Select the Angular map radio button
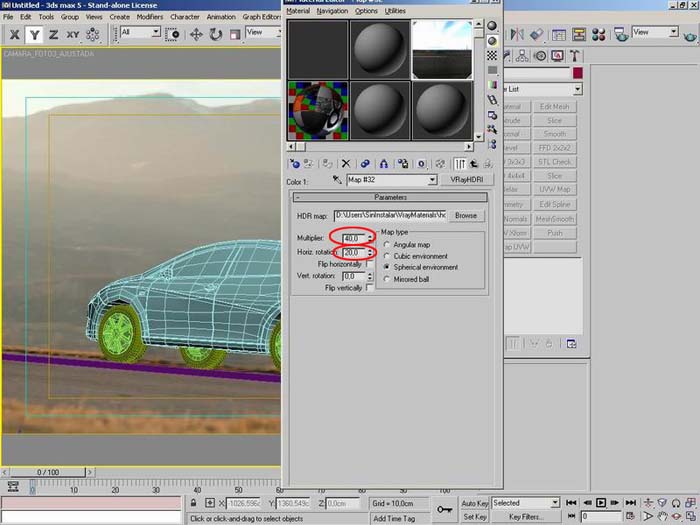 387,244
